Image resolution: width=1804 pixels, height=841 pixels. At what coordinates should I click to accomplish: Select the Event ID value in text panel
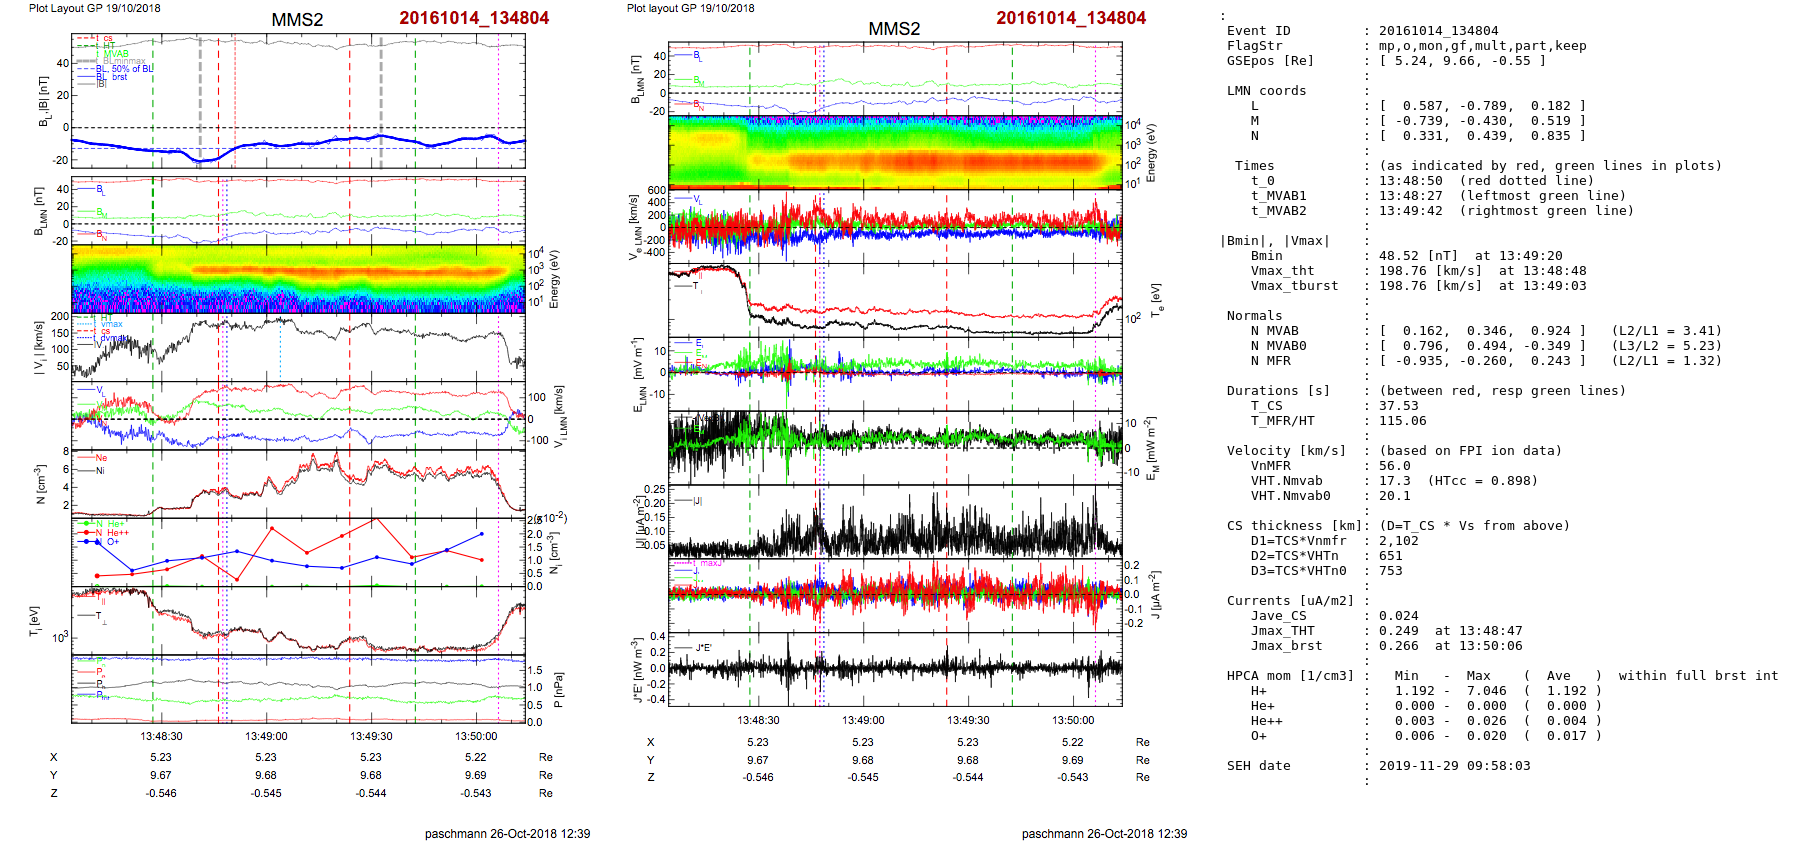click(x=1438, y=31)
